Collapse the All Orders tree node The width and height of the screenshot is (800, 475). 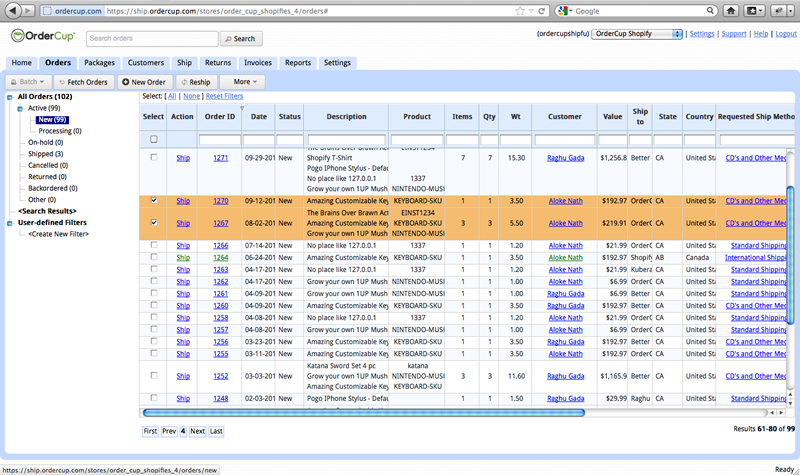click(x=10, y=97)
